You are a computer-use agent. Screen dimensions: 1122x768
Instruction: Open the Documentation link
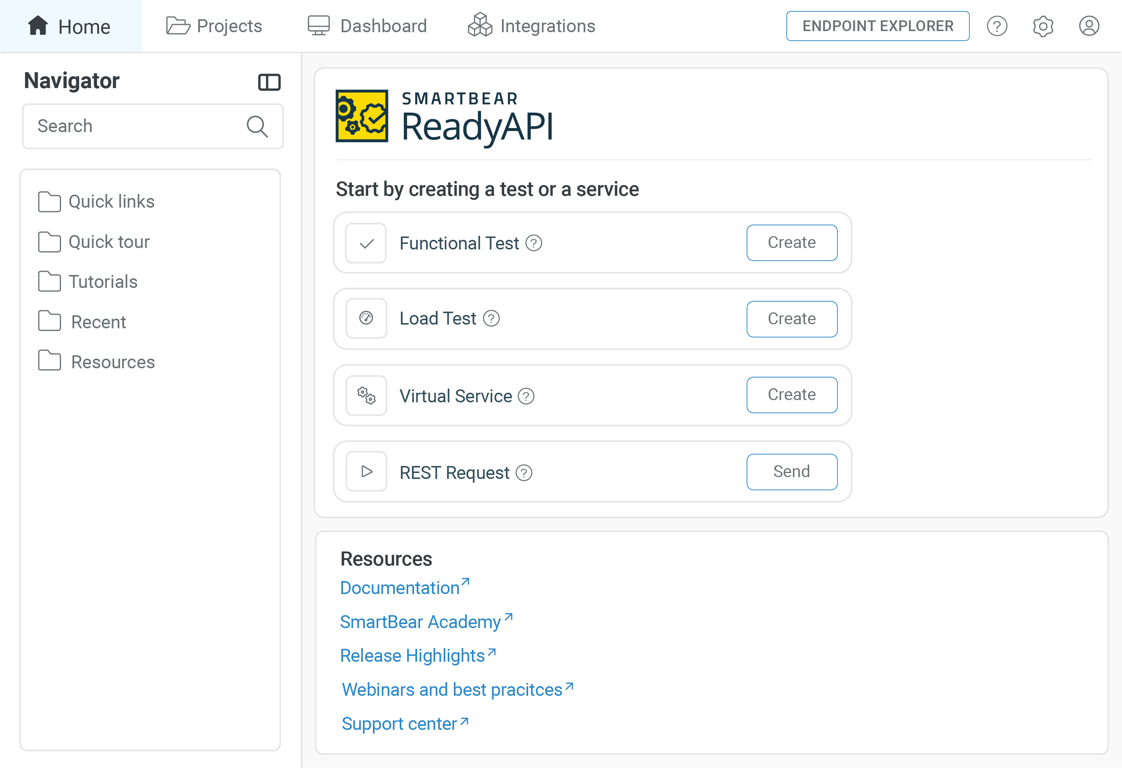pyautogui.click(x=399, y=587)
